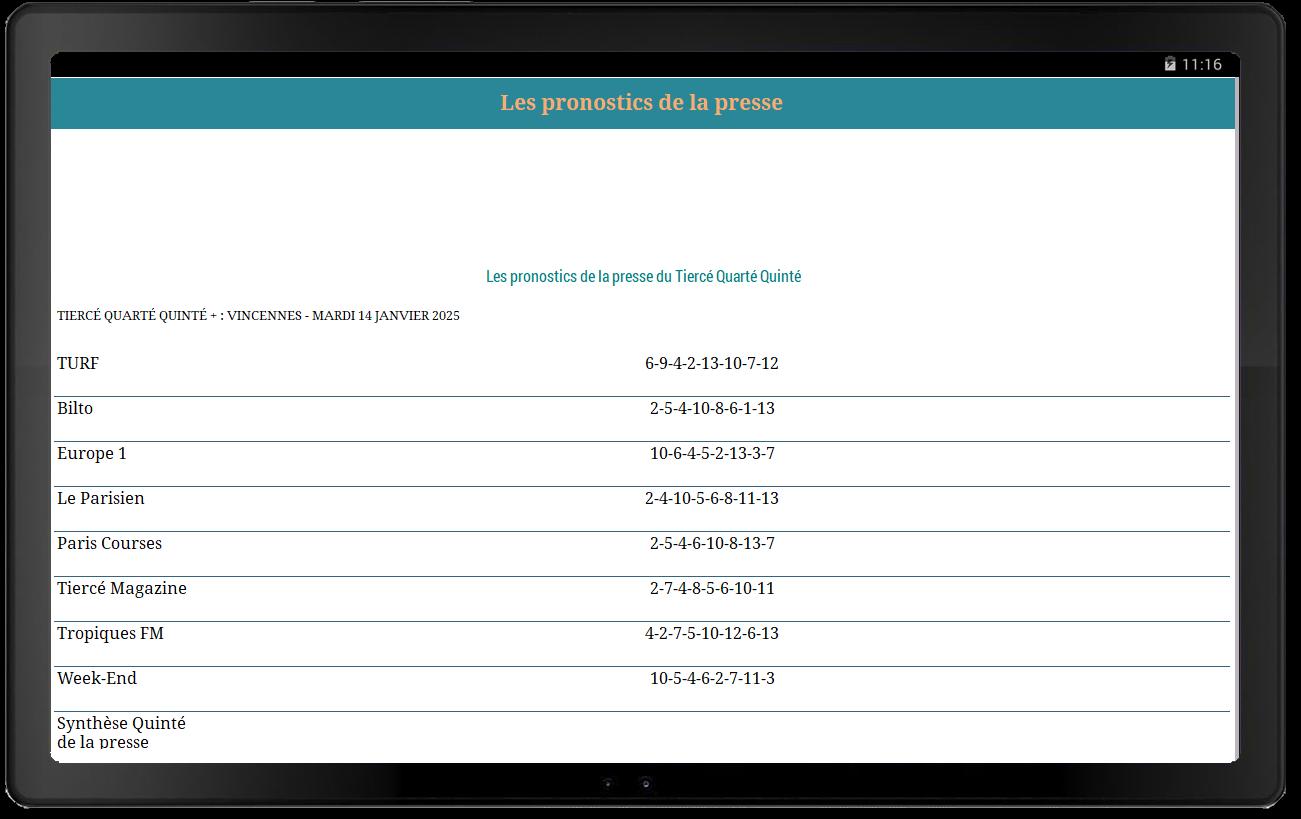This screenshot has height=819, width=1301.
Task: Click the teal subtitle 'Les pronostics de la presse du Tiercé Quarté Quinté'
Action: (x=643, y=276)
